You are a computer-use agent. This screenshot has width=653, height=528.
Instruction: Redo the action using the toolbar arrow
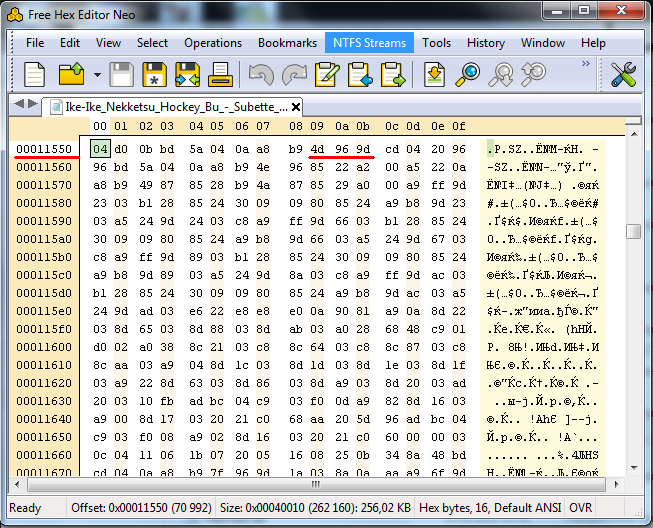pos(294,75)
